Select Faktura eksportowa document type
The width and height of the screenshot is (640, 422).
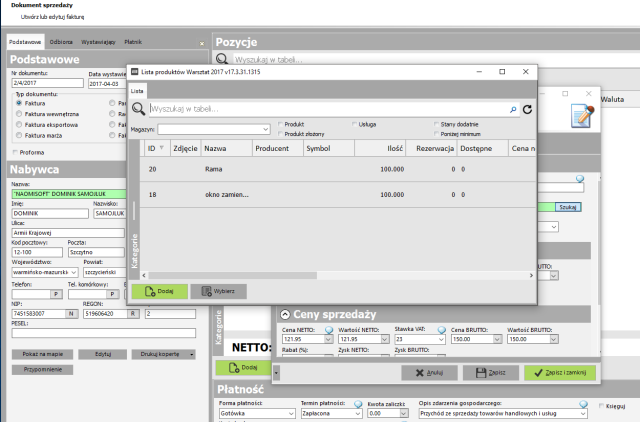tap(19, 124)
